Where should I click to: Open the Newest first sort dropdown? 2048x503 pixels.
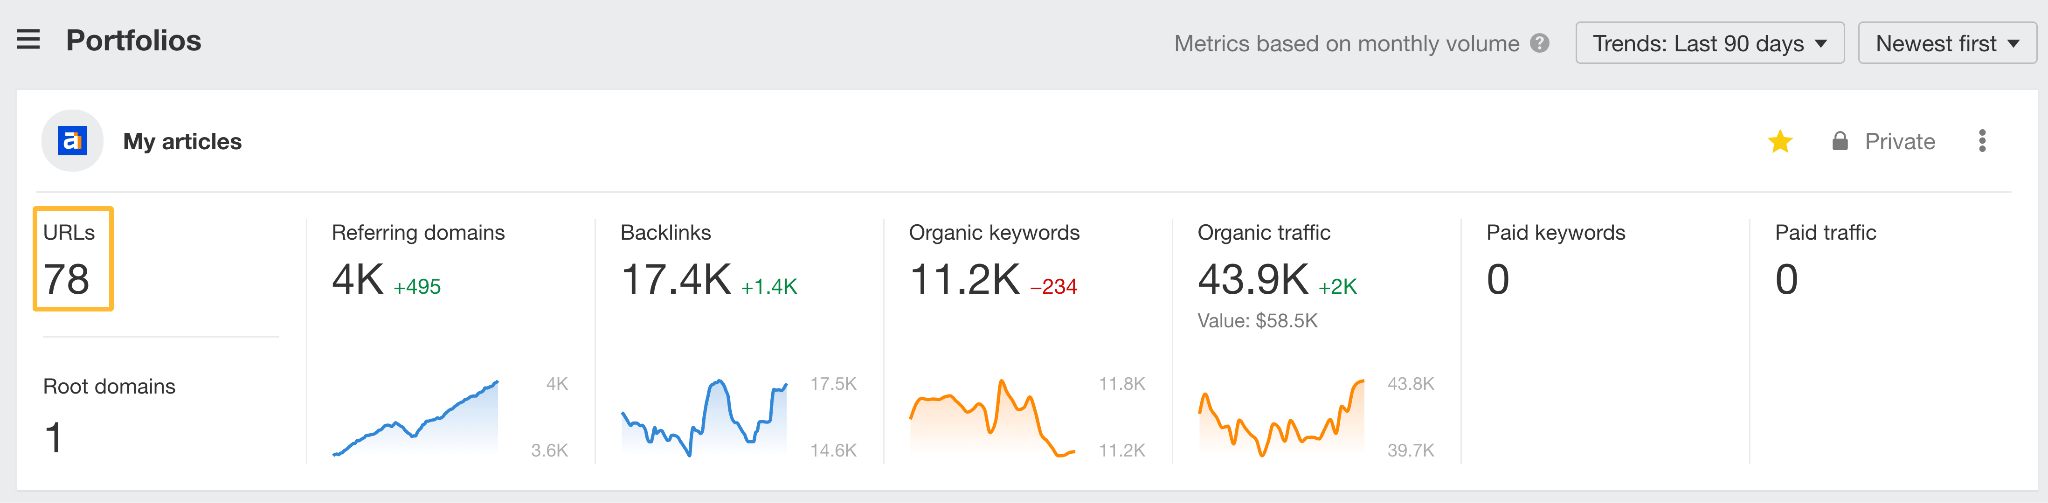pyautogui.click(x=1946, y=43)
